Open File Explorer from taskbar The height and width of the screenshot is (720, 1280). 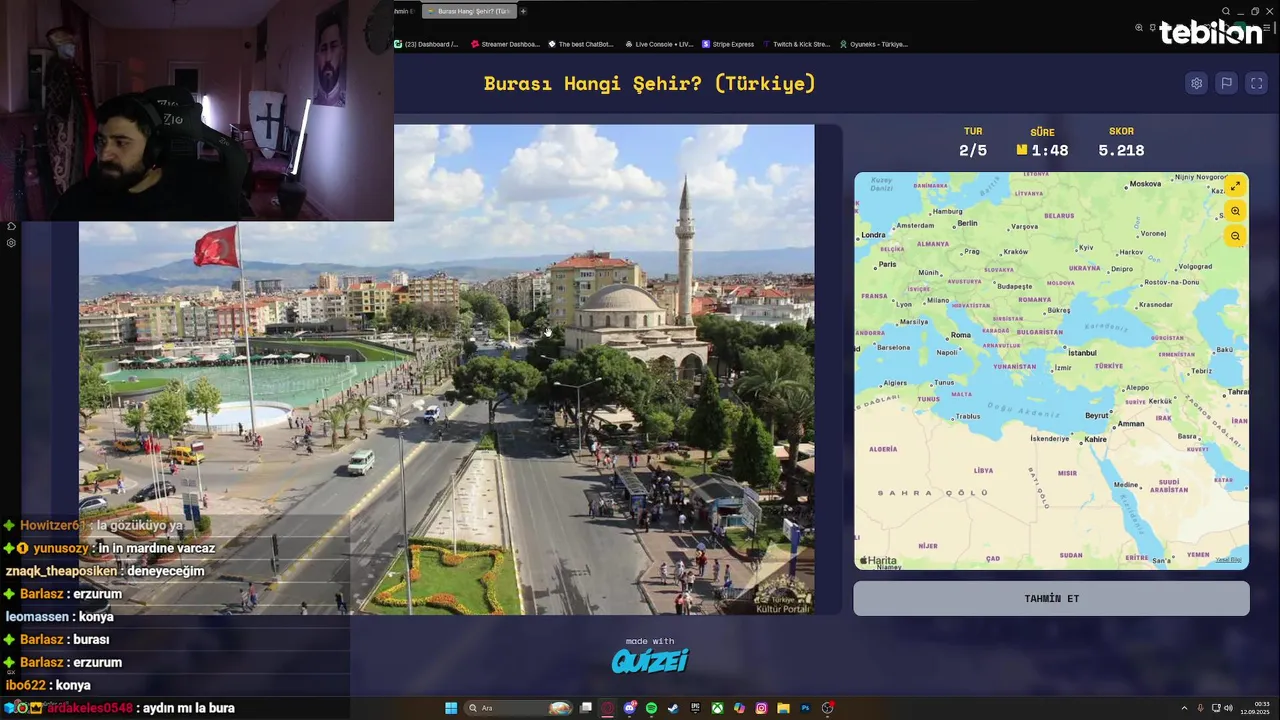click(x=784, y=708)
